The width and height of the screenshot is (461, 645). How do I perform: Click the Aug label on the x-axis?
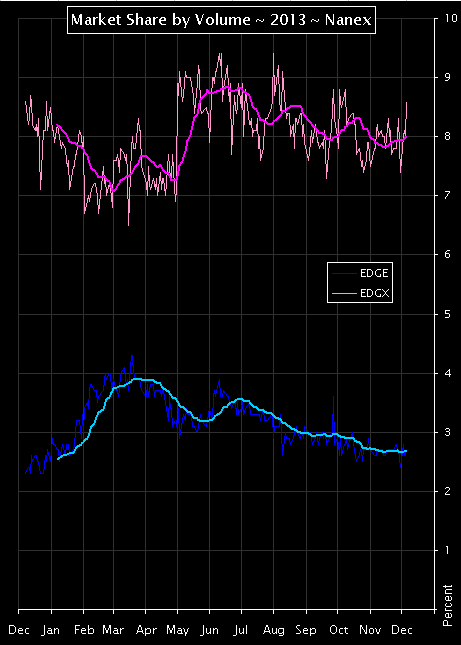point(273,631)
